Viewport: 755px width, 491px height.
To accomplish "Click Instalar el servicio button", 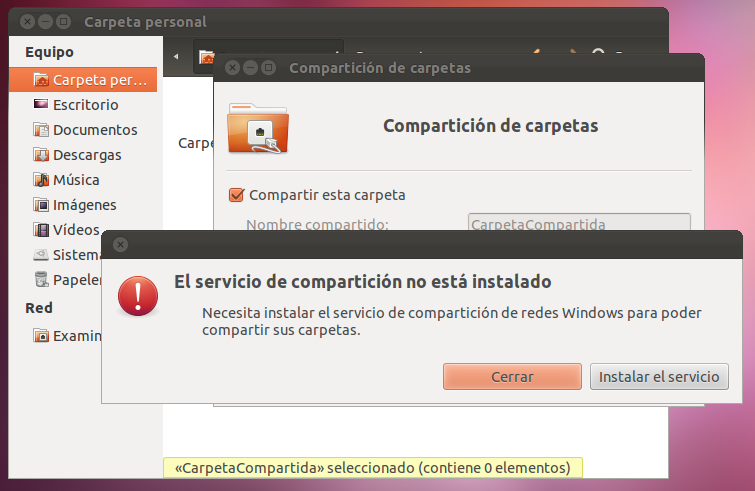I will [x=659, y=376].
